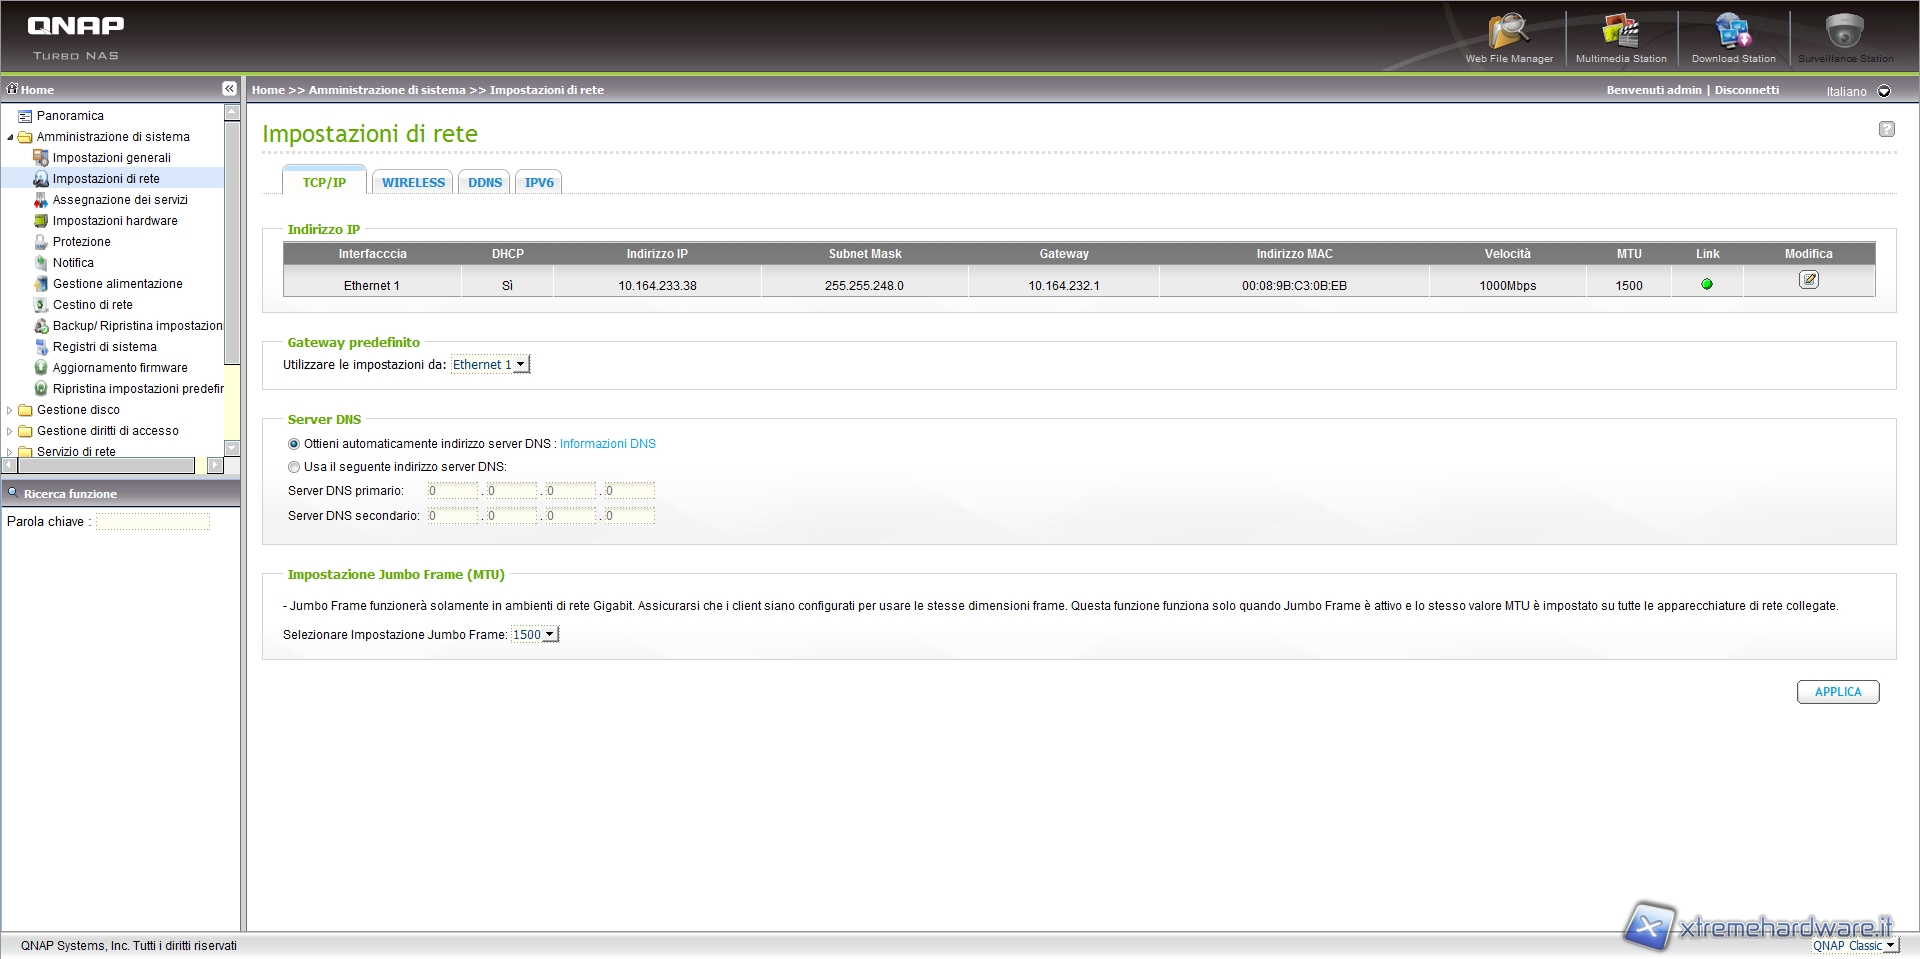Open Download Station icon
The image size is (1920, 959).
(x=1733, y=36)
